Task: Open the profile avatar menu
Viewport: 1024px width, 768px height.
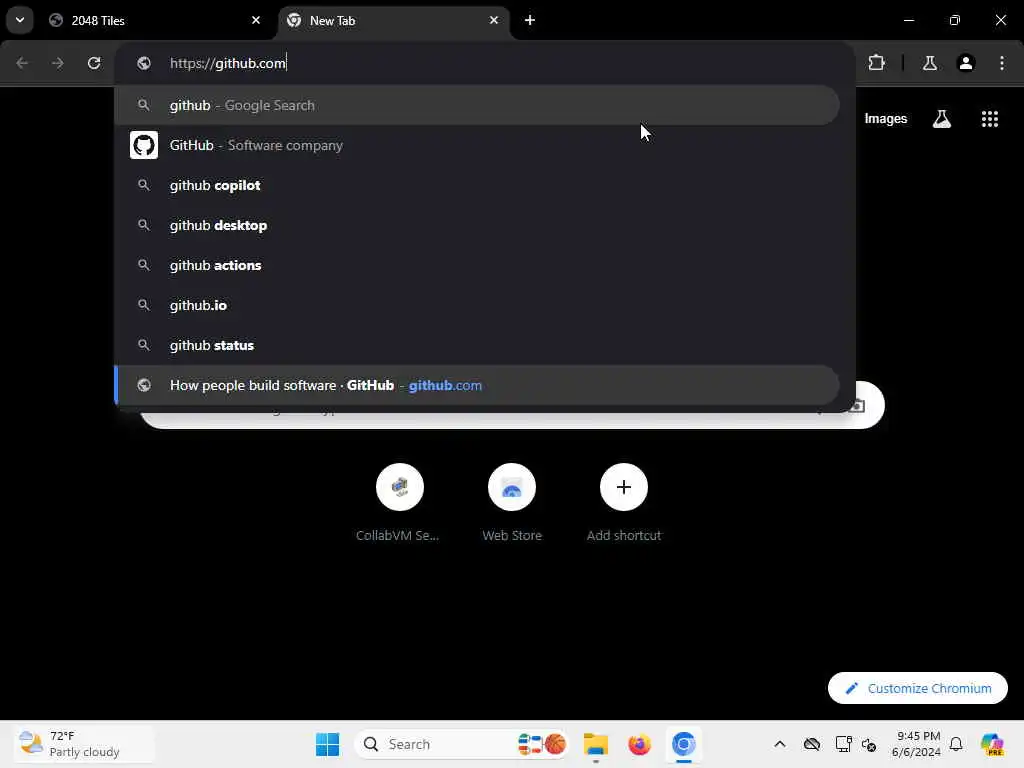Action: point(966,63)
